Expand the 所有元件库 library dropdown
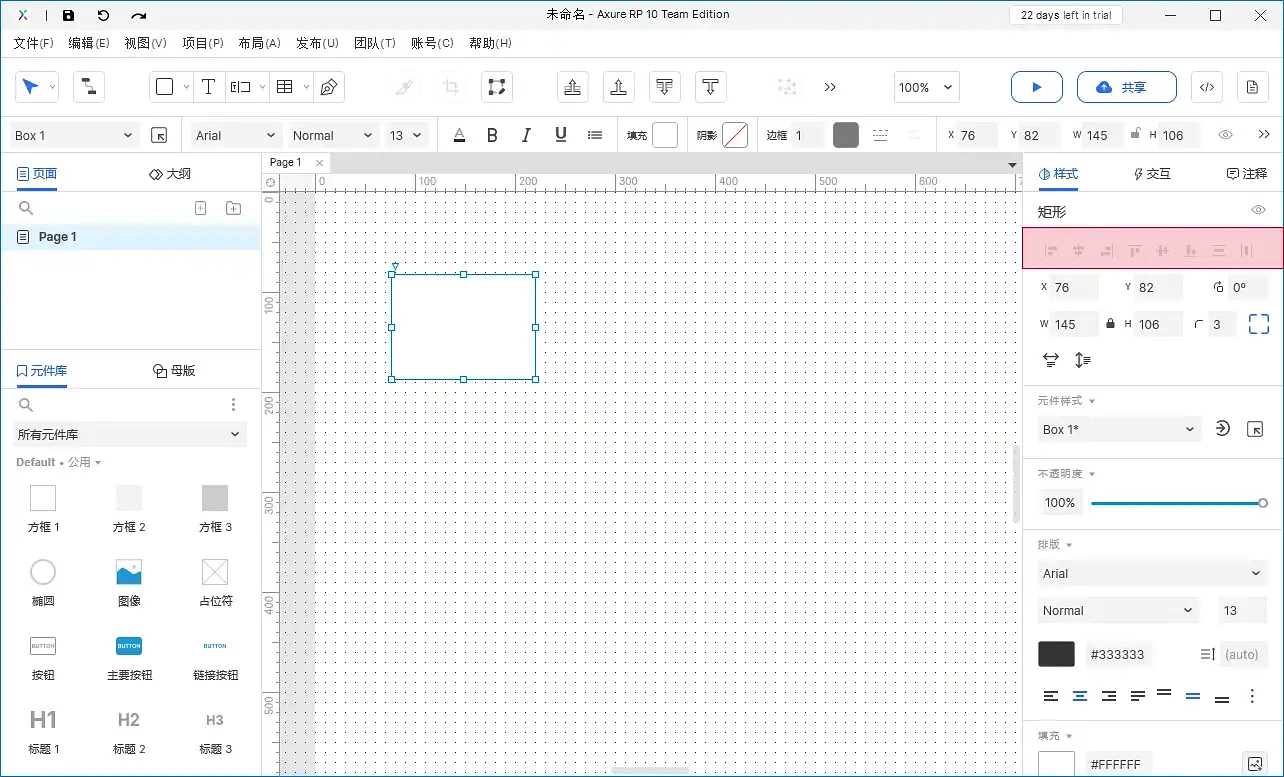Image resolution: width=1284 pixels, height=777 pixels. [x=130, y=434]
